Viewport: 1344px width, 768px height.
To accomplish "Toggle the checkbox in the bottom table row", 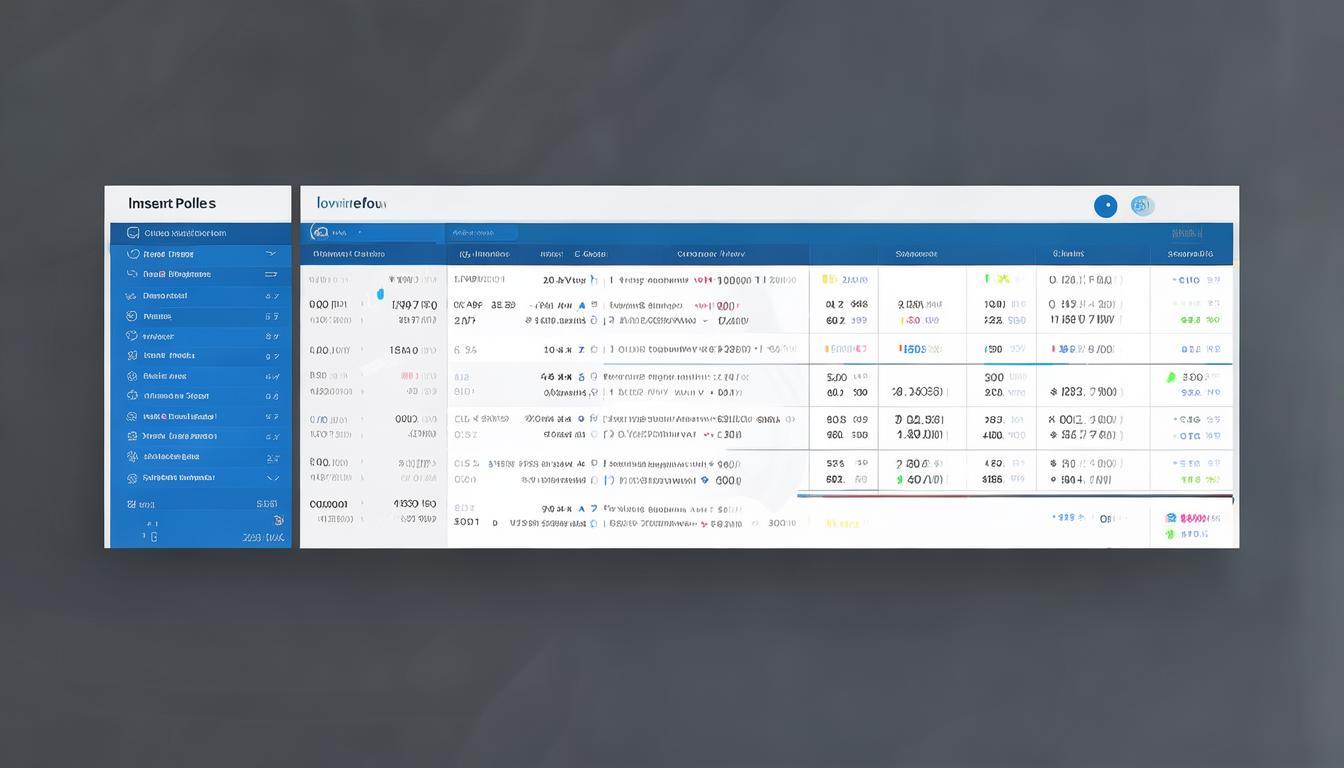I will pyautogui.click(x=594, y=522).
